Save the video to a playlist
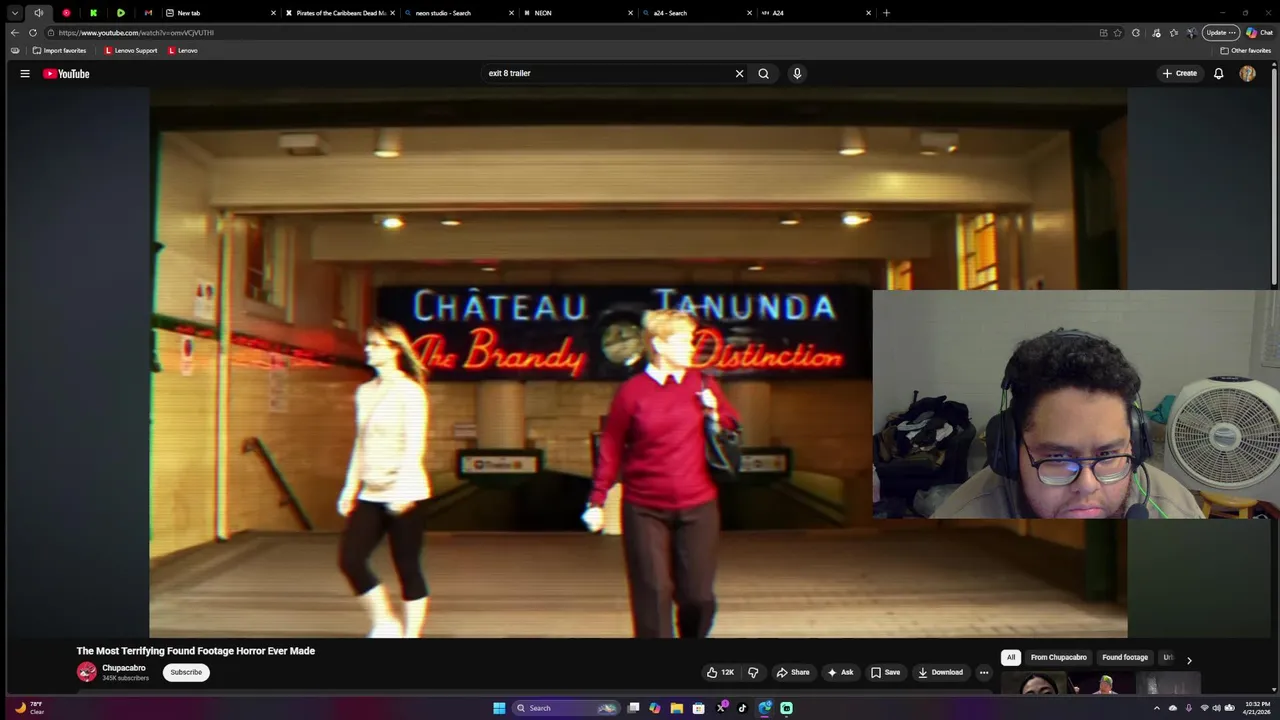 (x=885, y=672)
